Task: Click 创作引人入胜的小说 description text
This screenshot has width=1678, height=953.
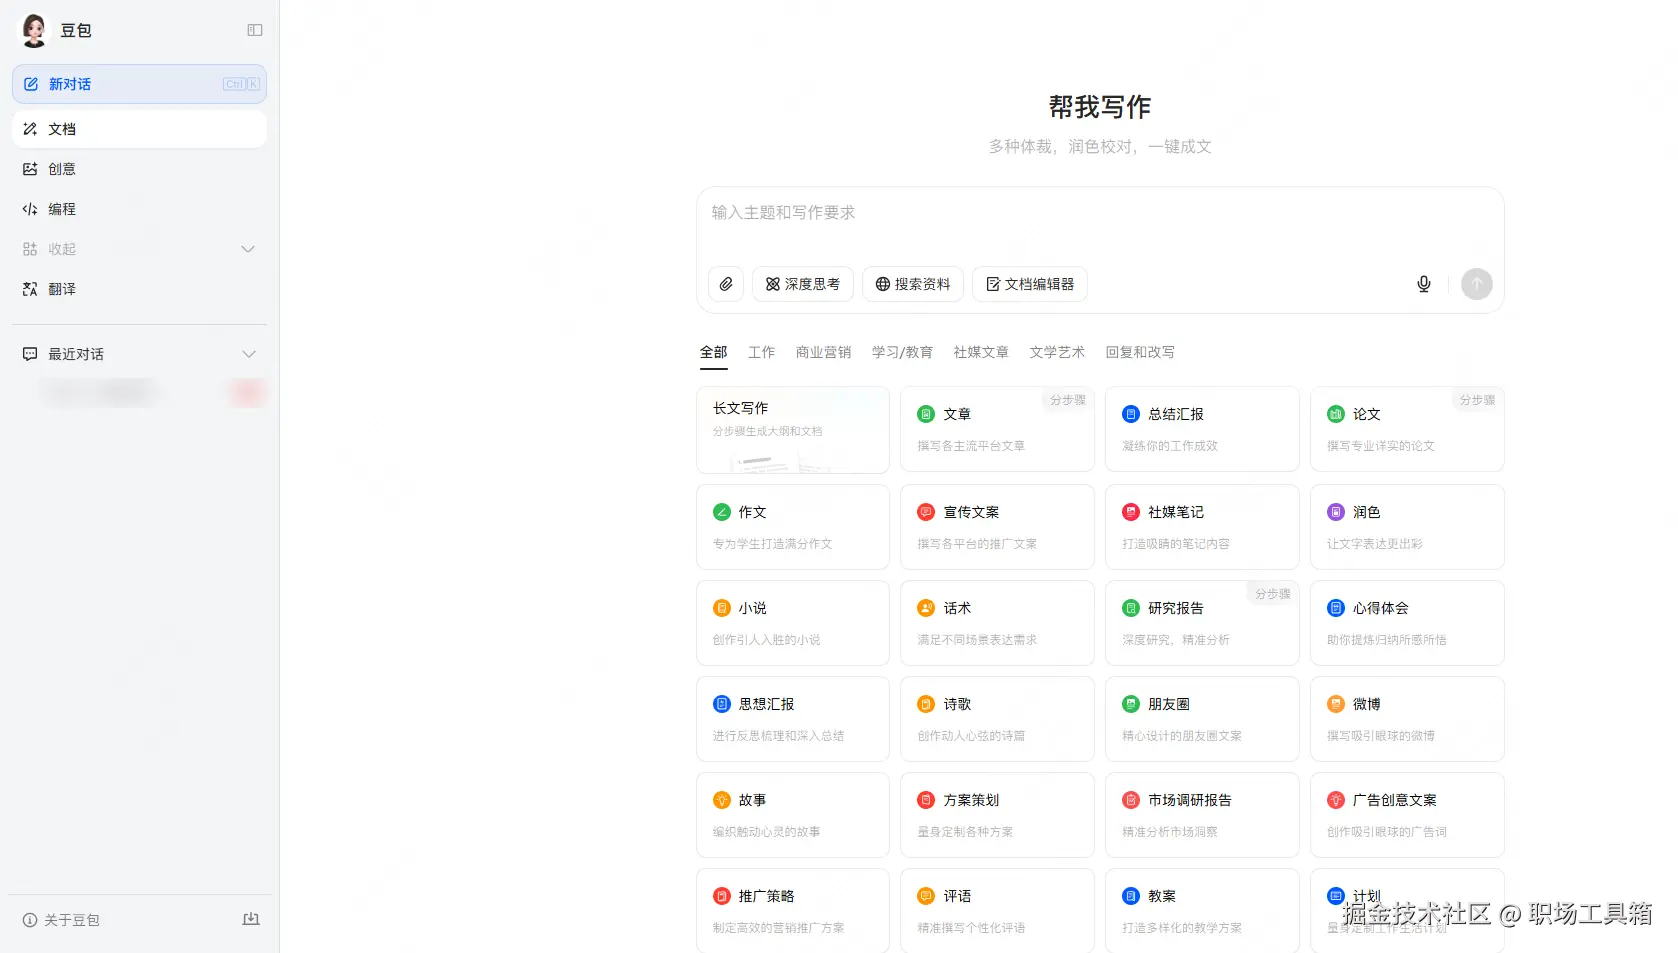Action: (x=767, y=640)
